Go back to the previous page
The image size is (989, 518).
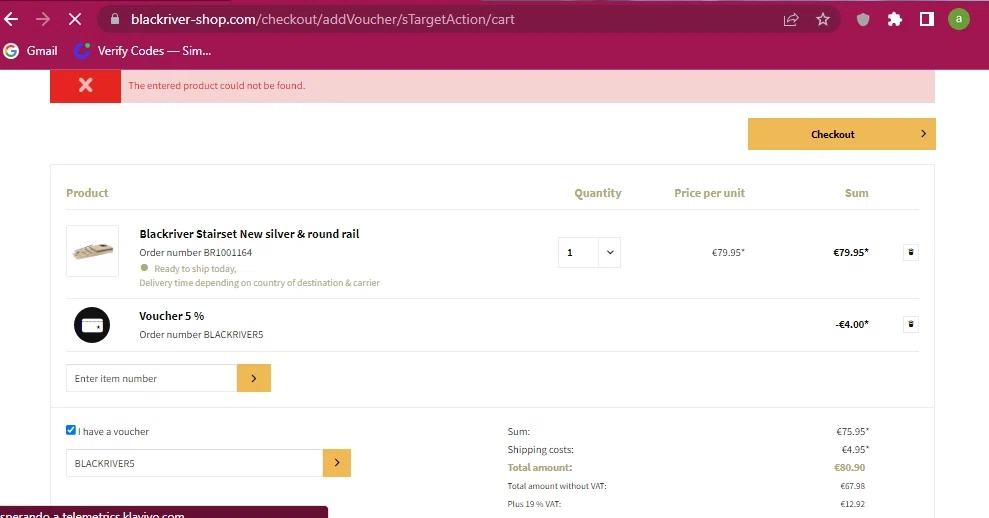point(11,20)
